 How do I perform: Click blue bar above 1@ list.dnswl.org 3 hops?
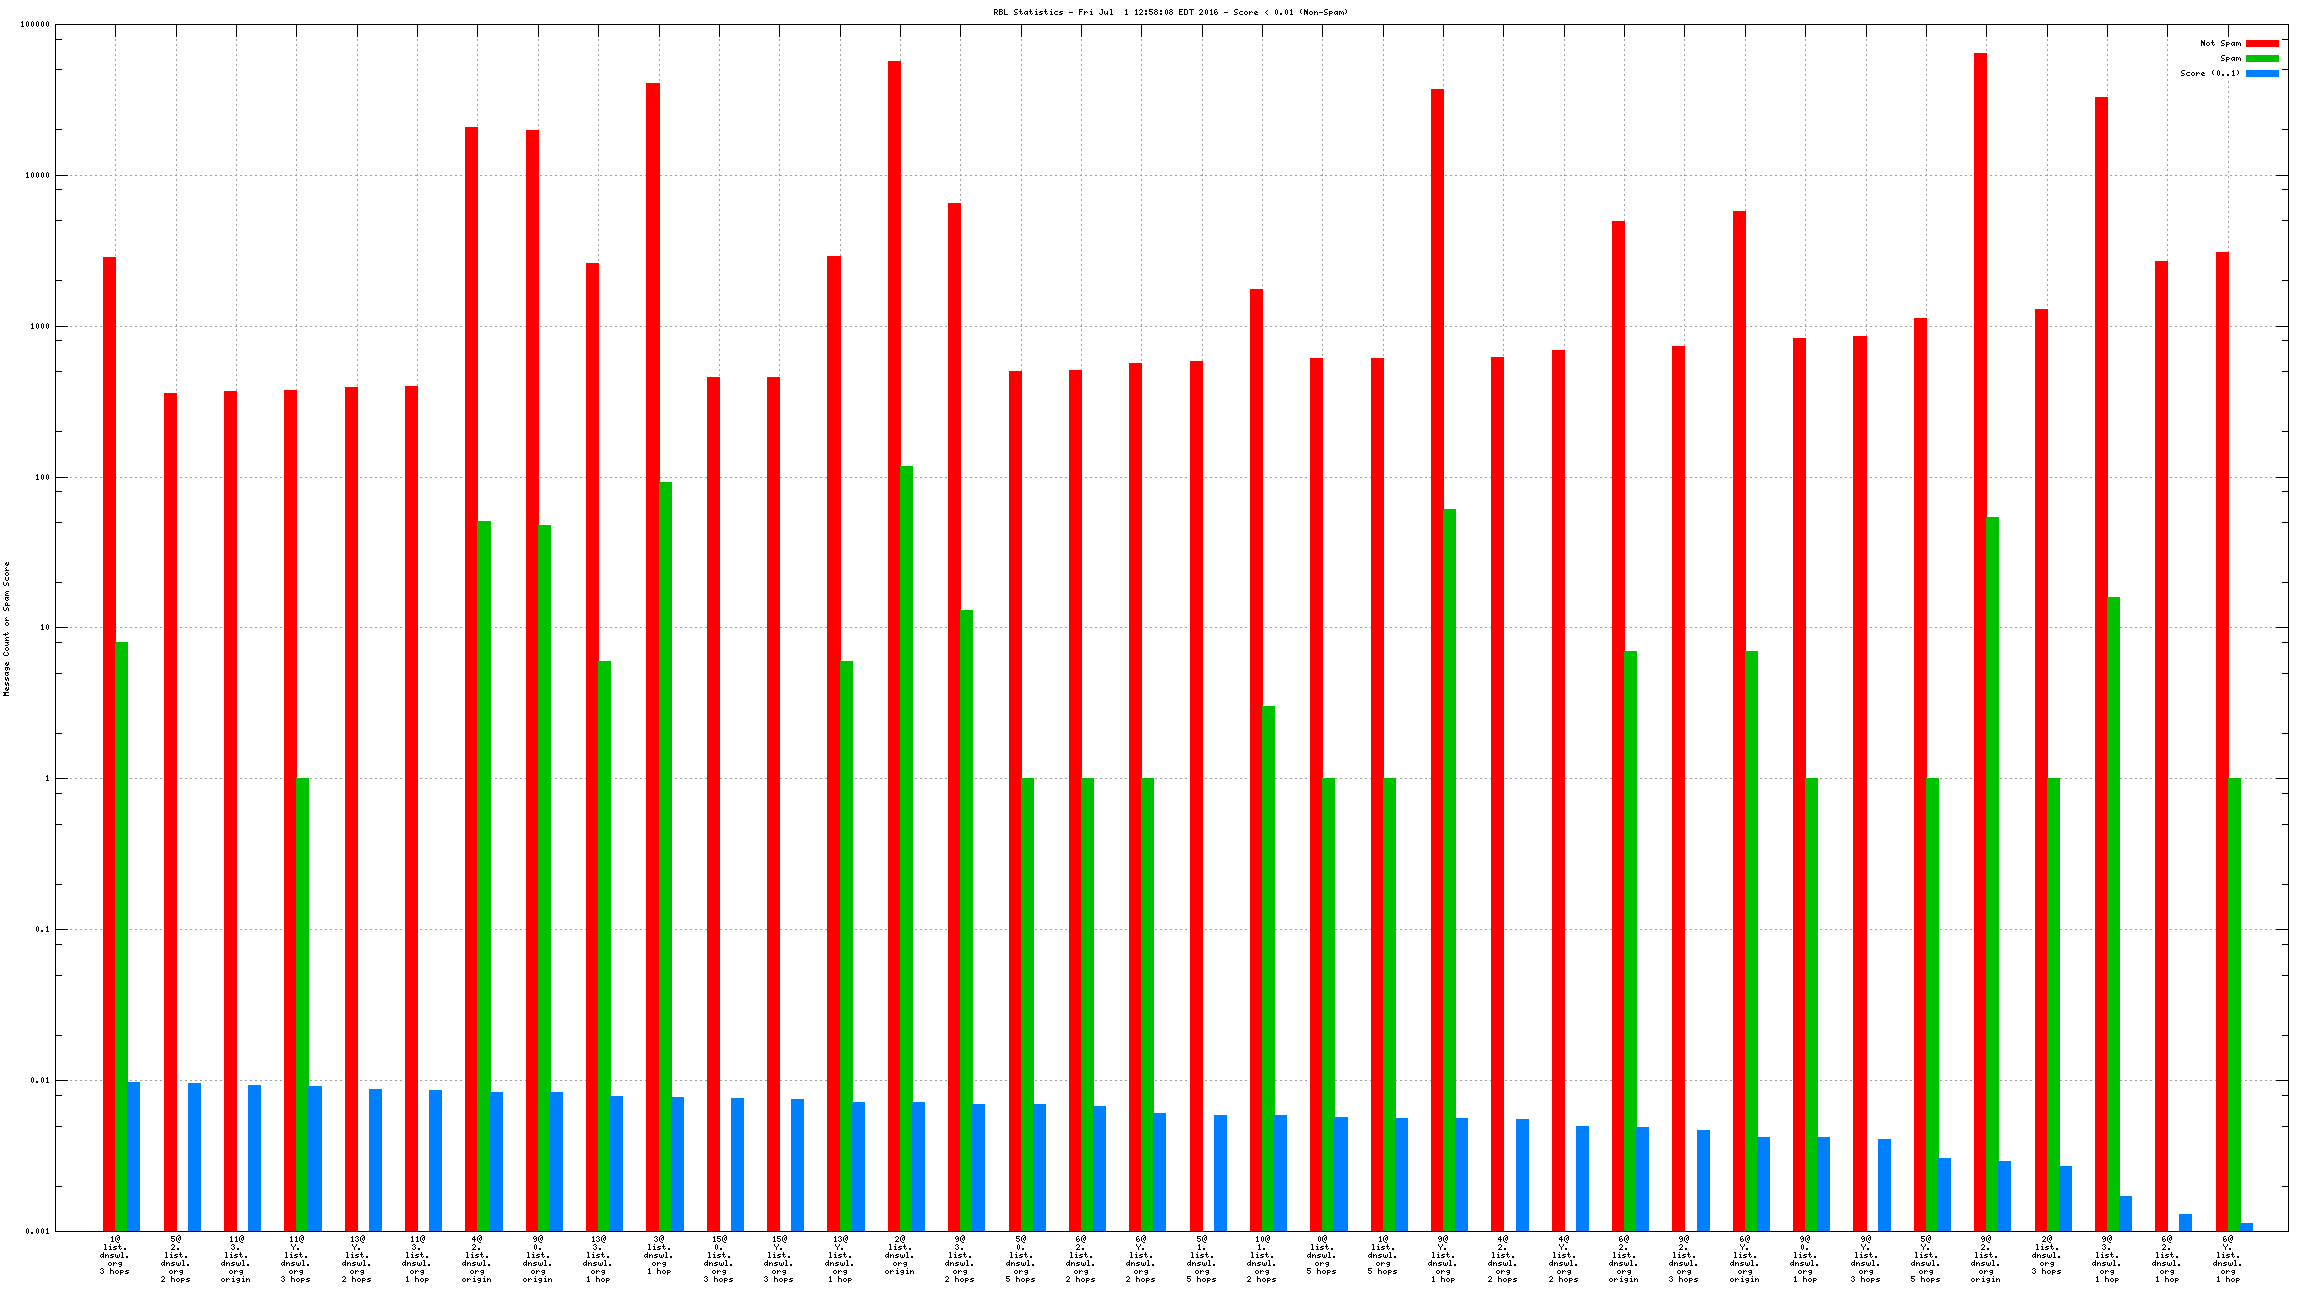[134, 1155]
